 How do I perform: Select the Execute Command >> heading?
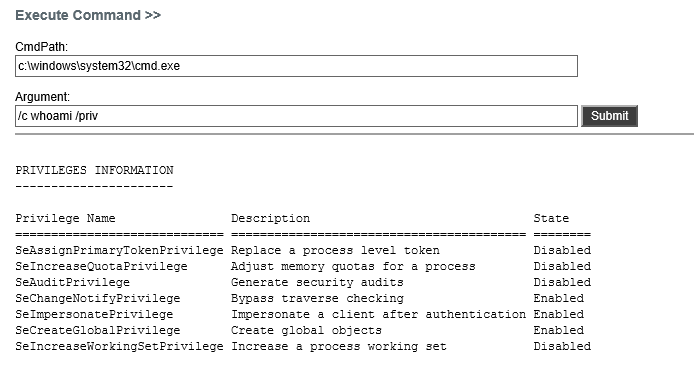[x=88, y=15]
